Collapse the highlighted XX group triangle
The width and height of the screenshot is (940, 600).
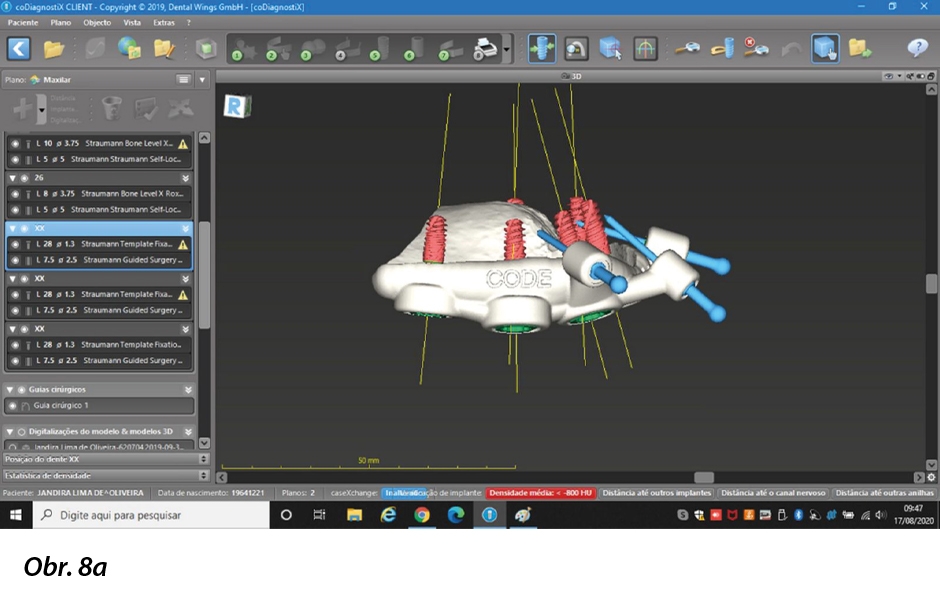click(12, 228)
